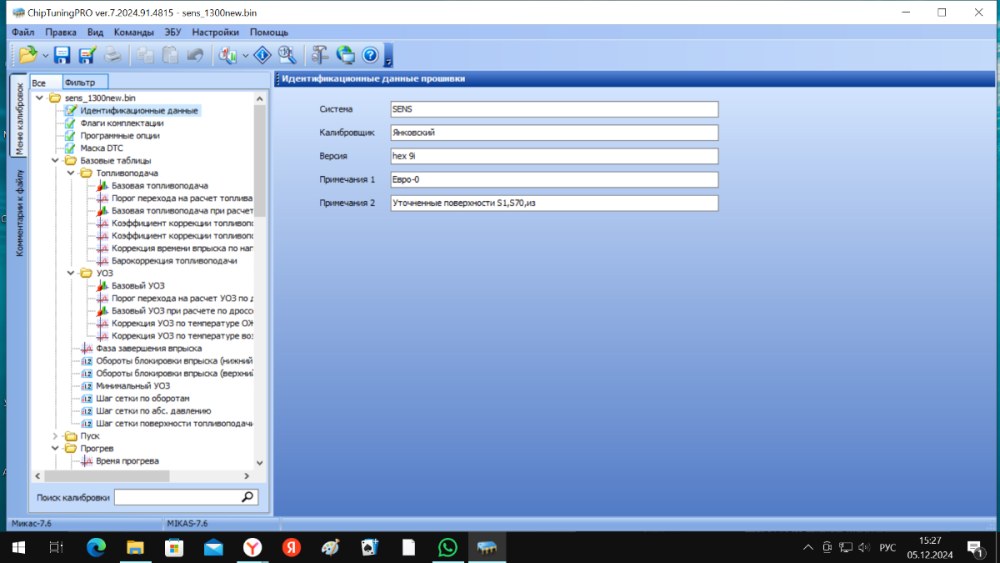Collapse the Прогрев folder

(55, 448)
